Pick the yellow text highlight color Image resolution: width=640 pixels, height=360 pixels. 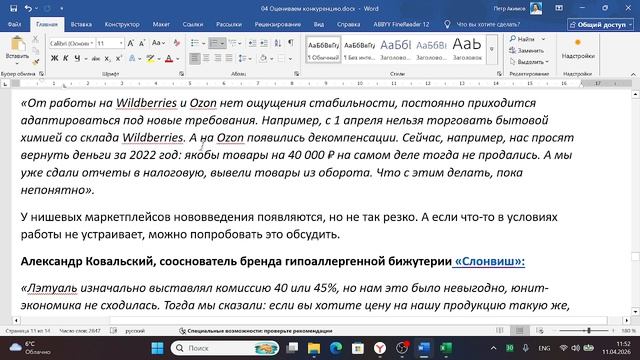click(150, 59)
